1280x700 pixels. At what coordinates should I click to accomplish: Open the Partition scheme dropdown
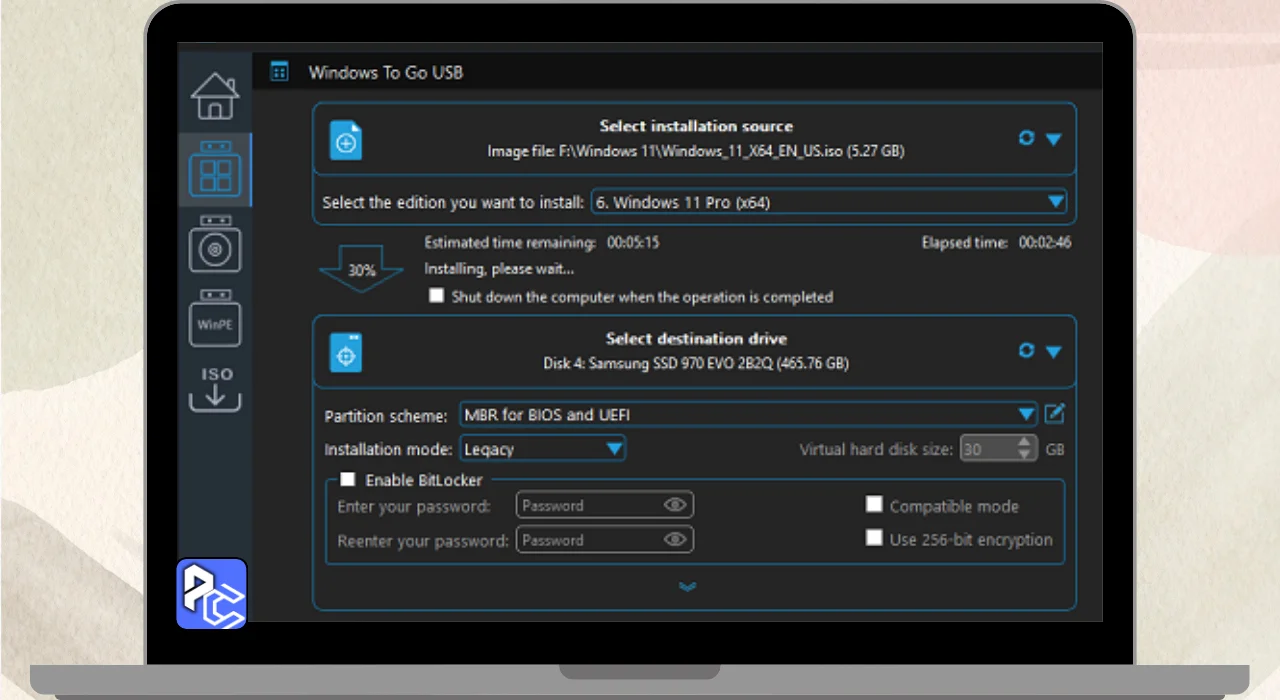(x=748, y=414)
